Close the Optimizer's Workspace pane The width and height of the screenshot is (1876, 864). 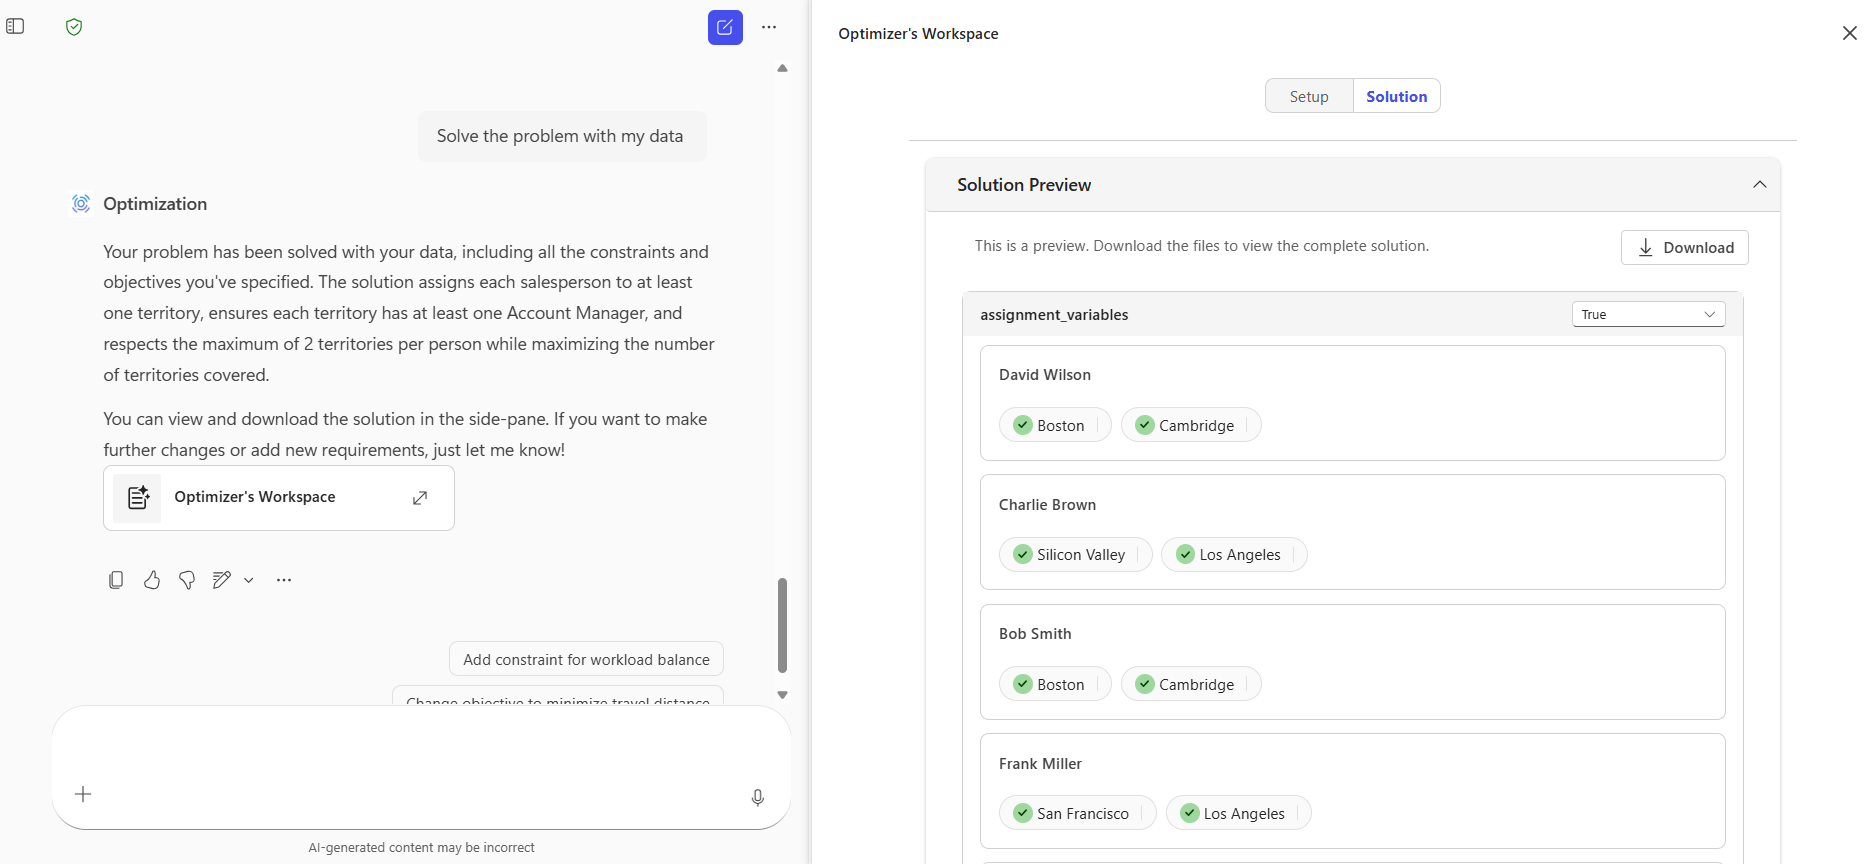pyautogui.click(x=1850, y=33)
